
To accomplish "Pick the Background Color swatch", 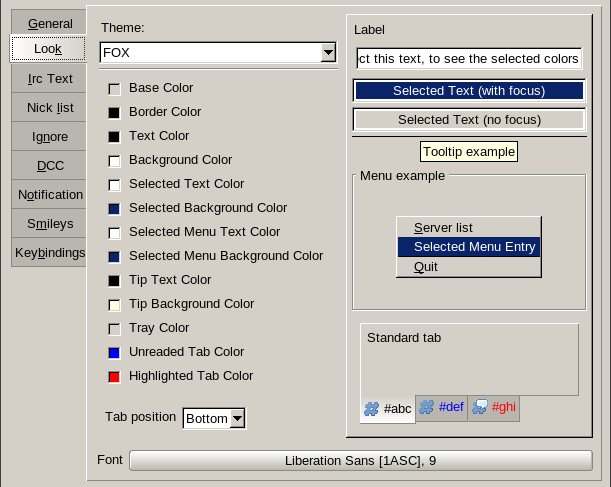I will coord(114,161).
